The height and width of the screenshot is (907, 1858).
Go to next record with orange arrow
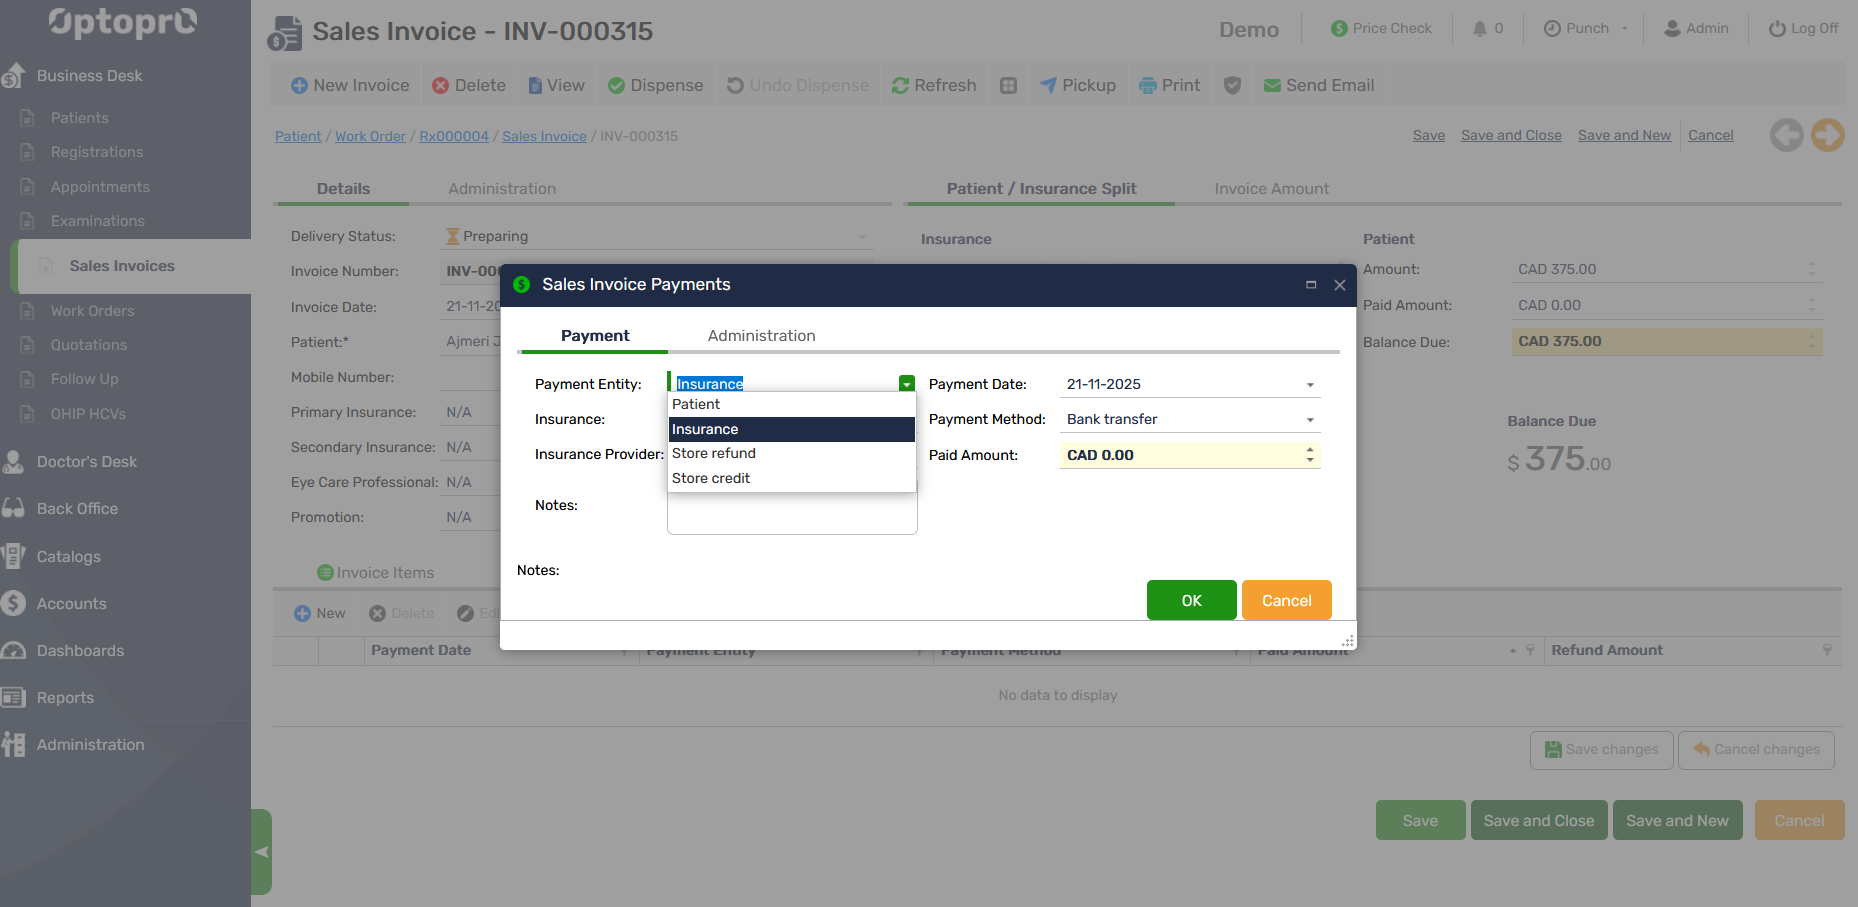1827,135
